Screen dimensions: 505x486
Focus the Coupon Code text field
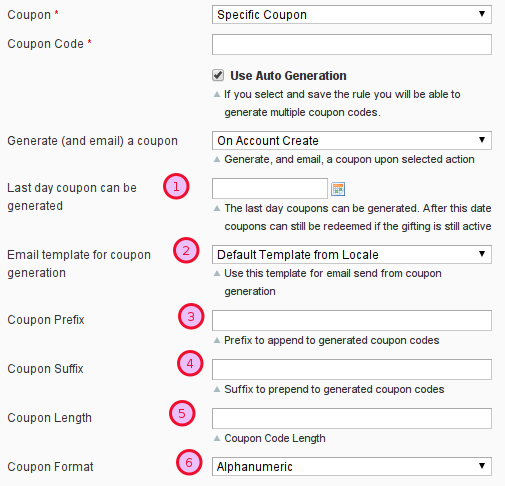[x=352, y=44]
